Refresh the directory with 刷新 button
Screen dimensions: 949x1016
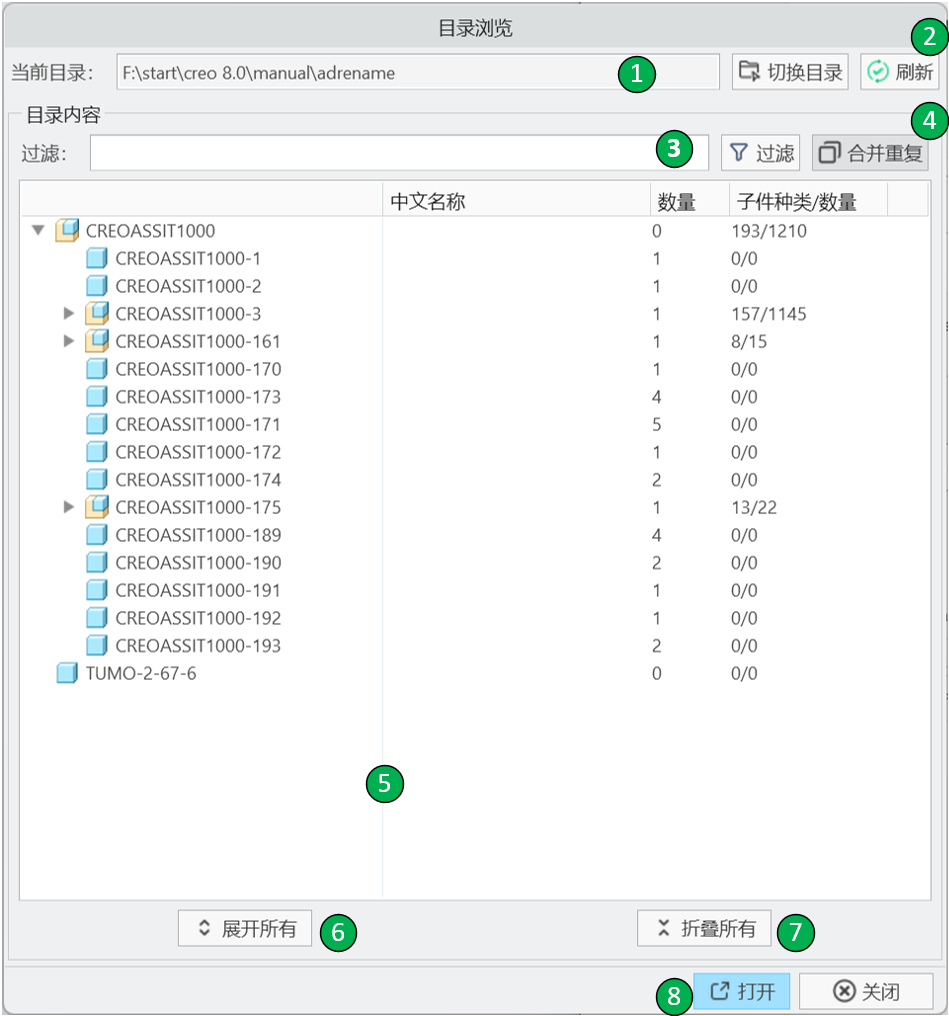tap(899, 72)
